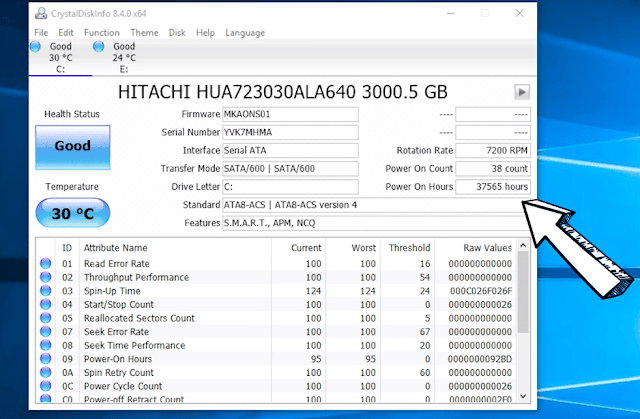Click the scrollbar up arrow in attribute list
640x419 pixels.
coord(523,246)
